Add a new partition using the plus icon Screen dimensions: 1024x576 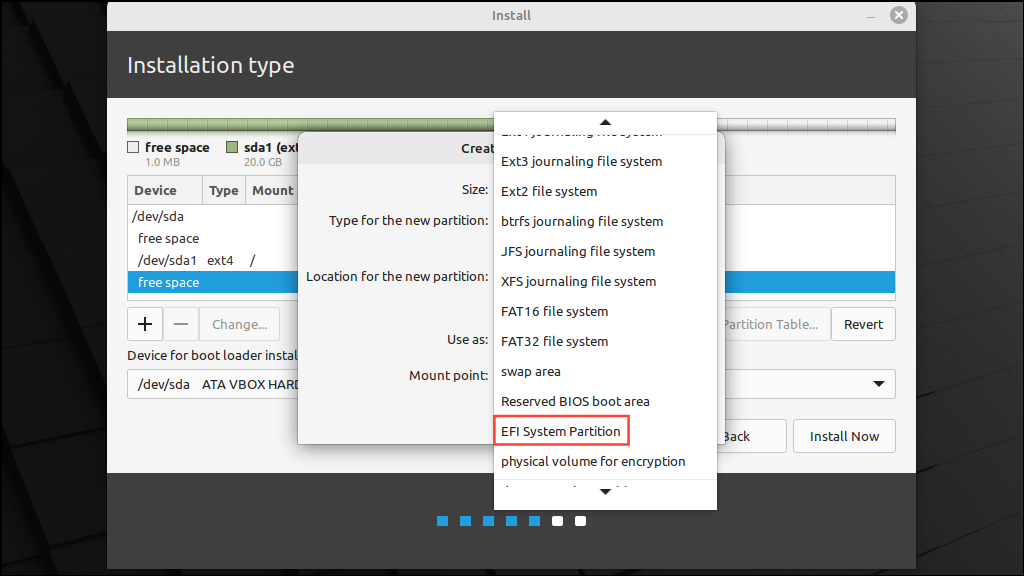coord(144,323)
